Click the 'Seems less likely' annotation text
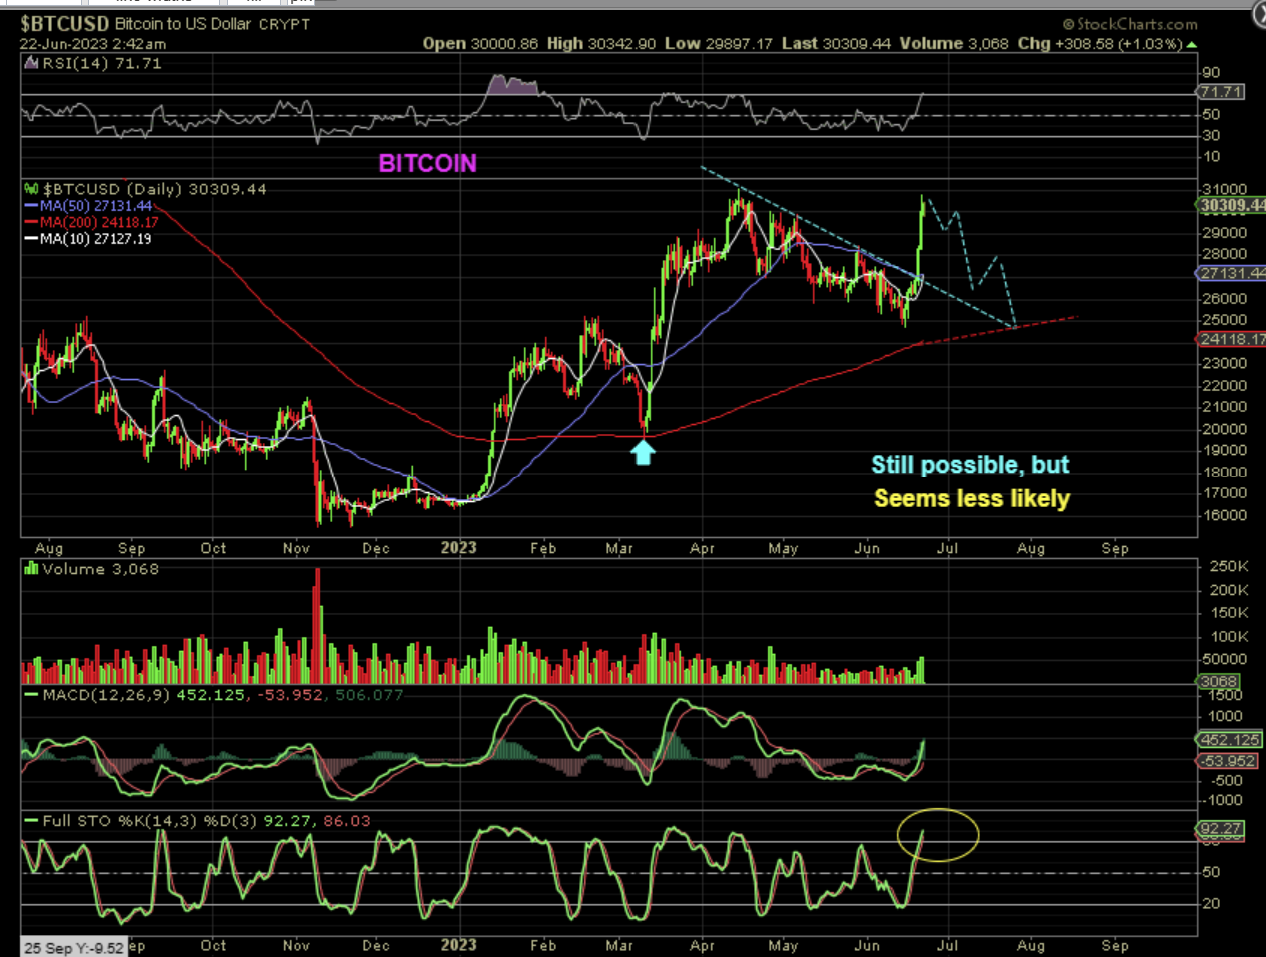 pos(972,498)
